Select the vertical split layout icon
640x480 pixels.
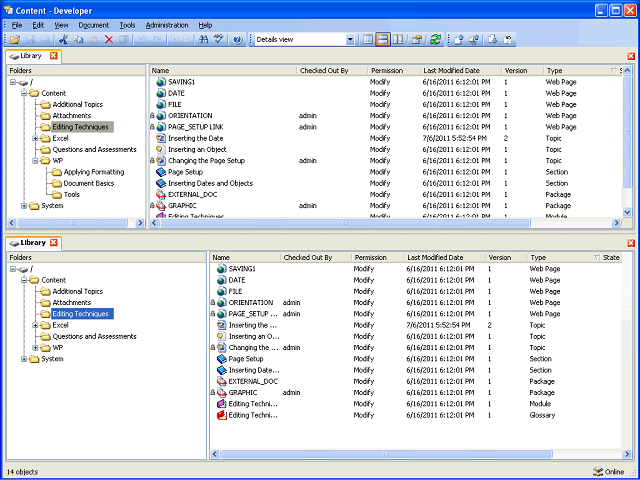[x=398, y=40]
